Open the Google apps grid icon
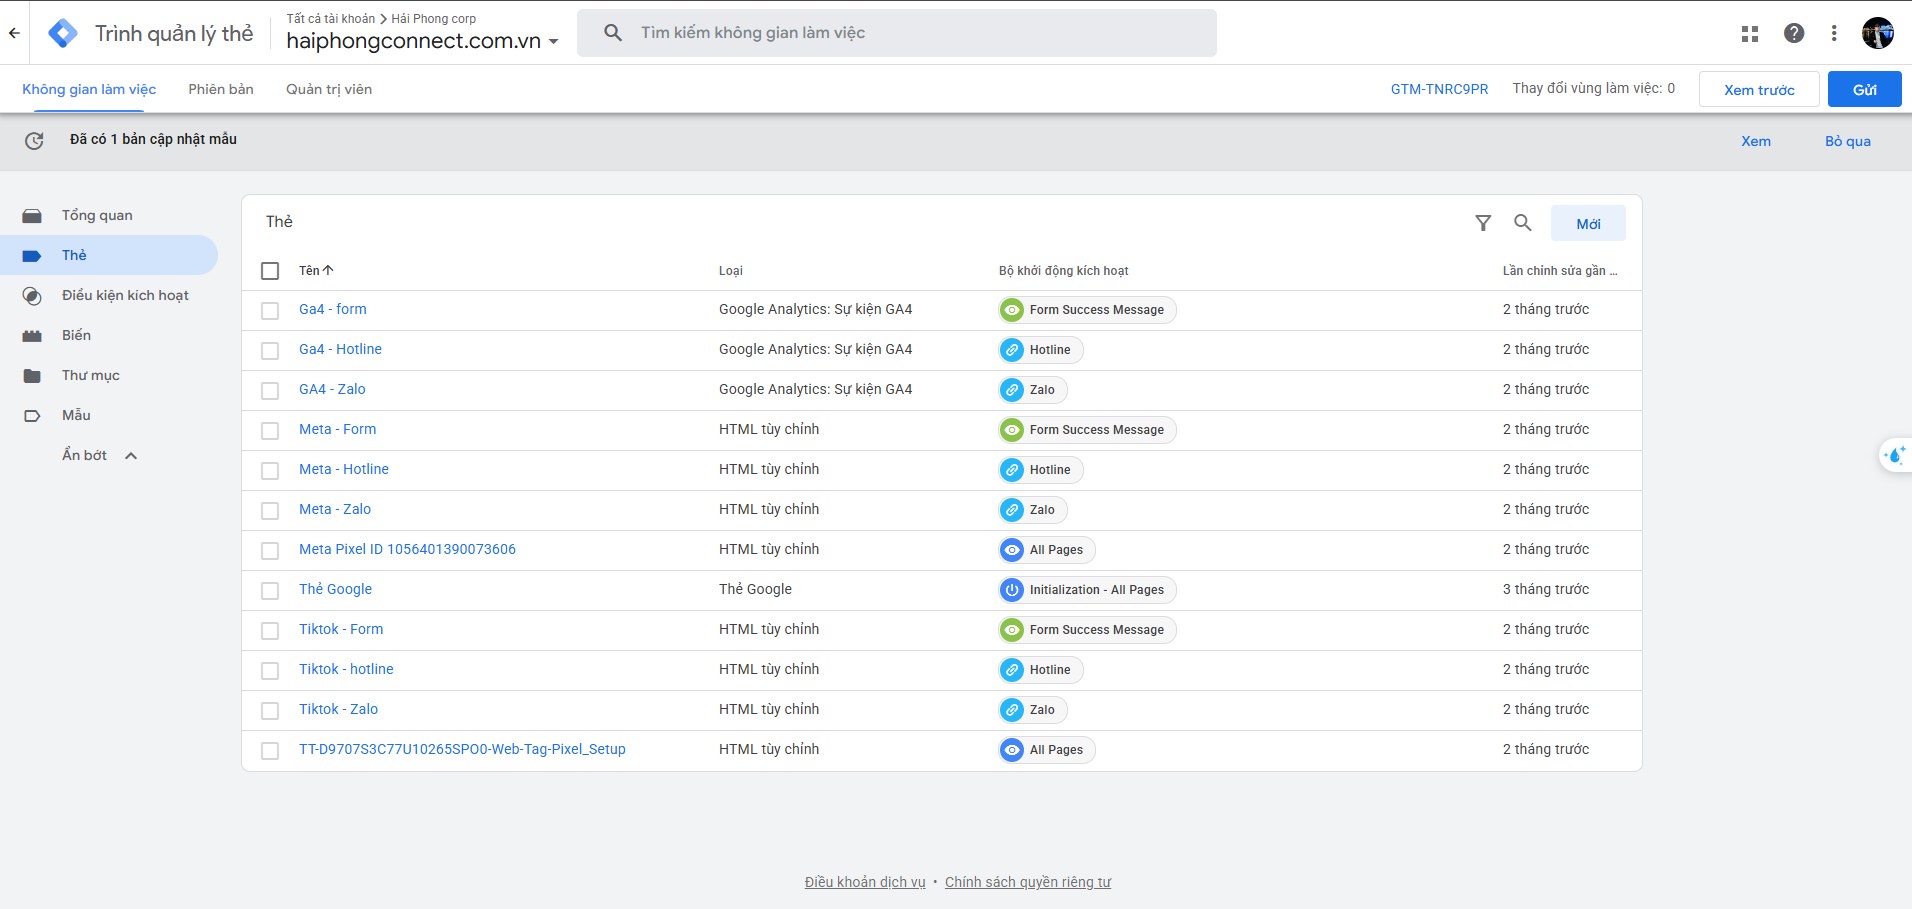The height and width of the screenshot is (909, 1912). pyautogui.click(x=1750, y=33)
